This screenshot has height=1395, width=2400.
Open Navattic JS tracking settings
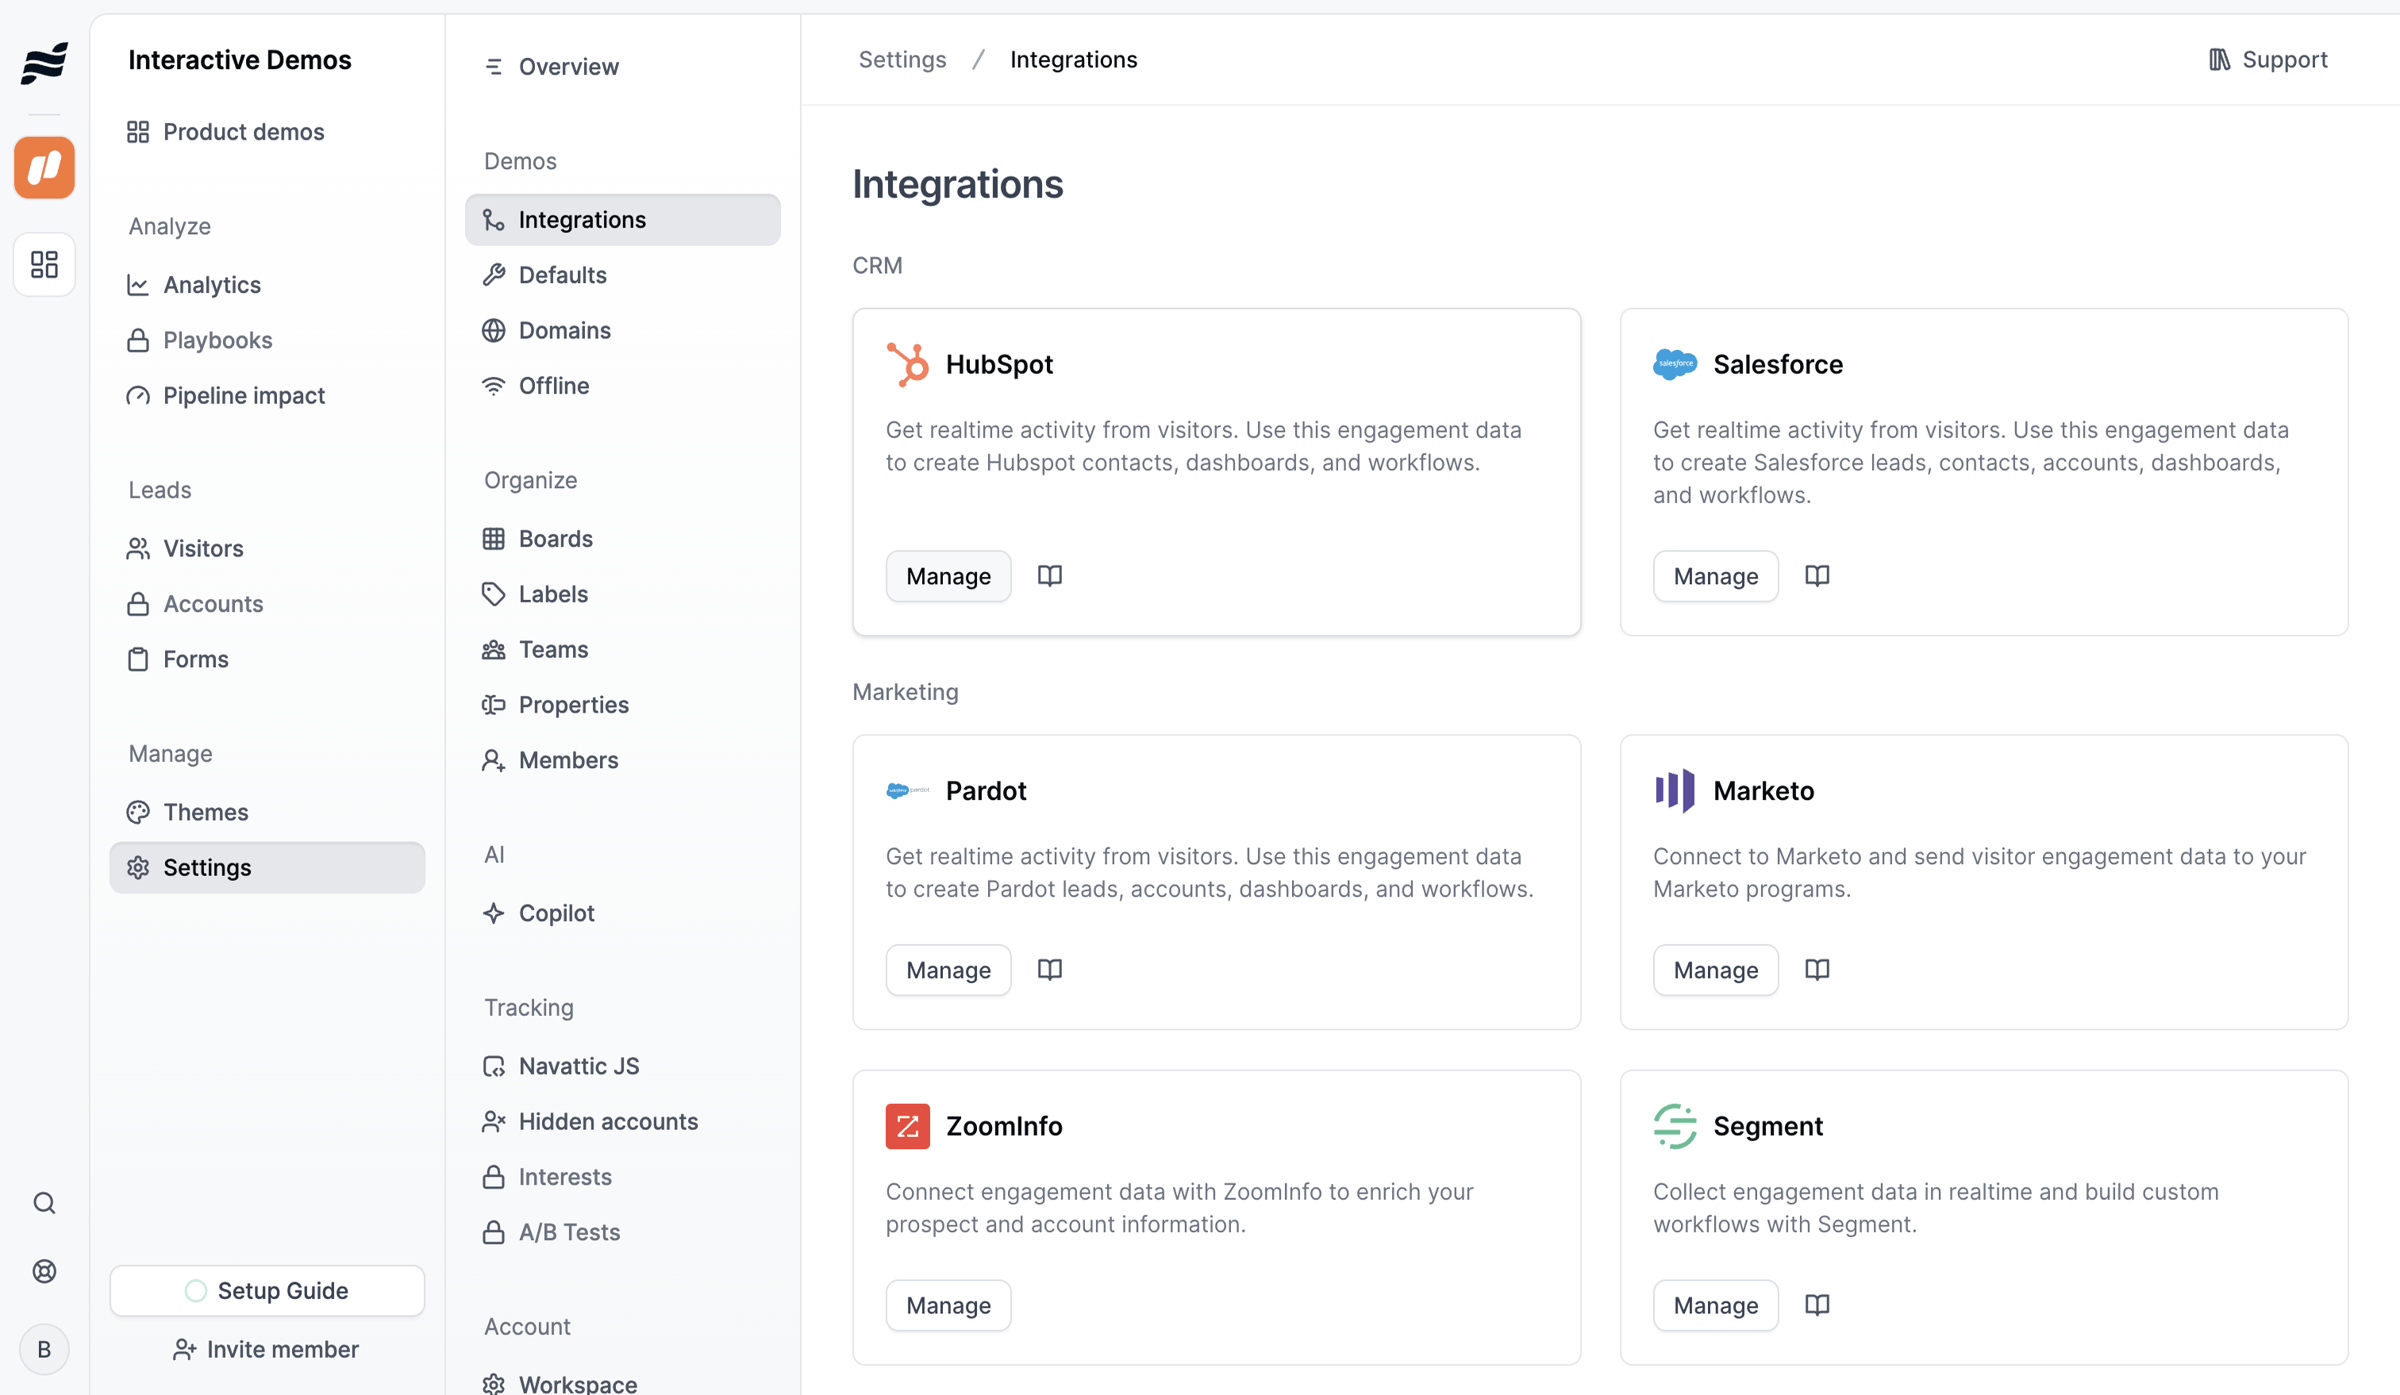(x=622, y=1066)
